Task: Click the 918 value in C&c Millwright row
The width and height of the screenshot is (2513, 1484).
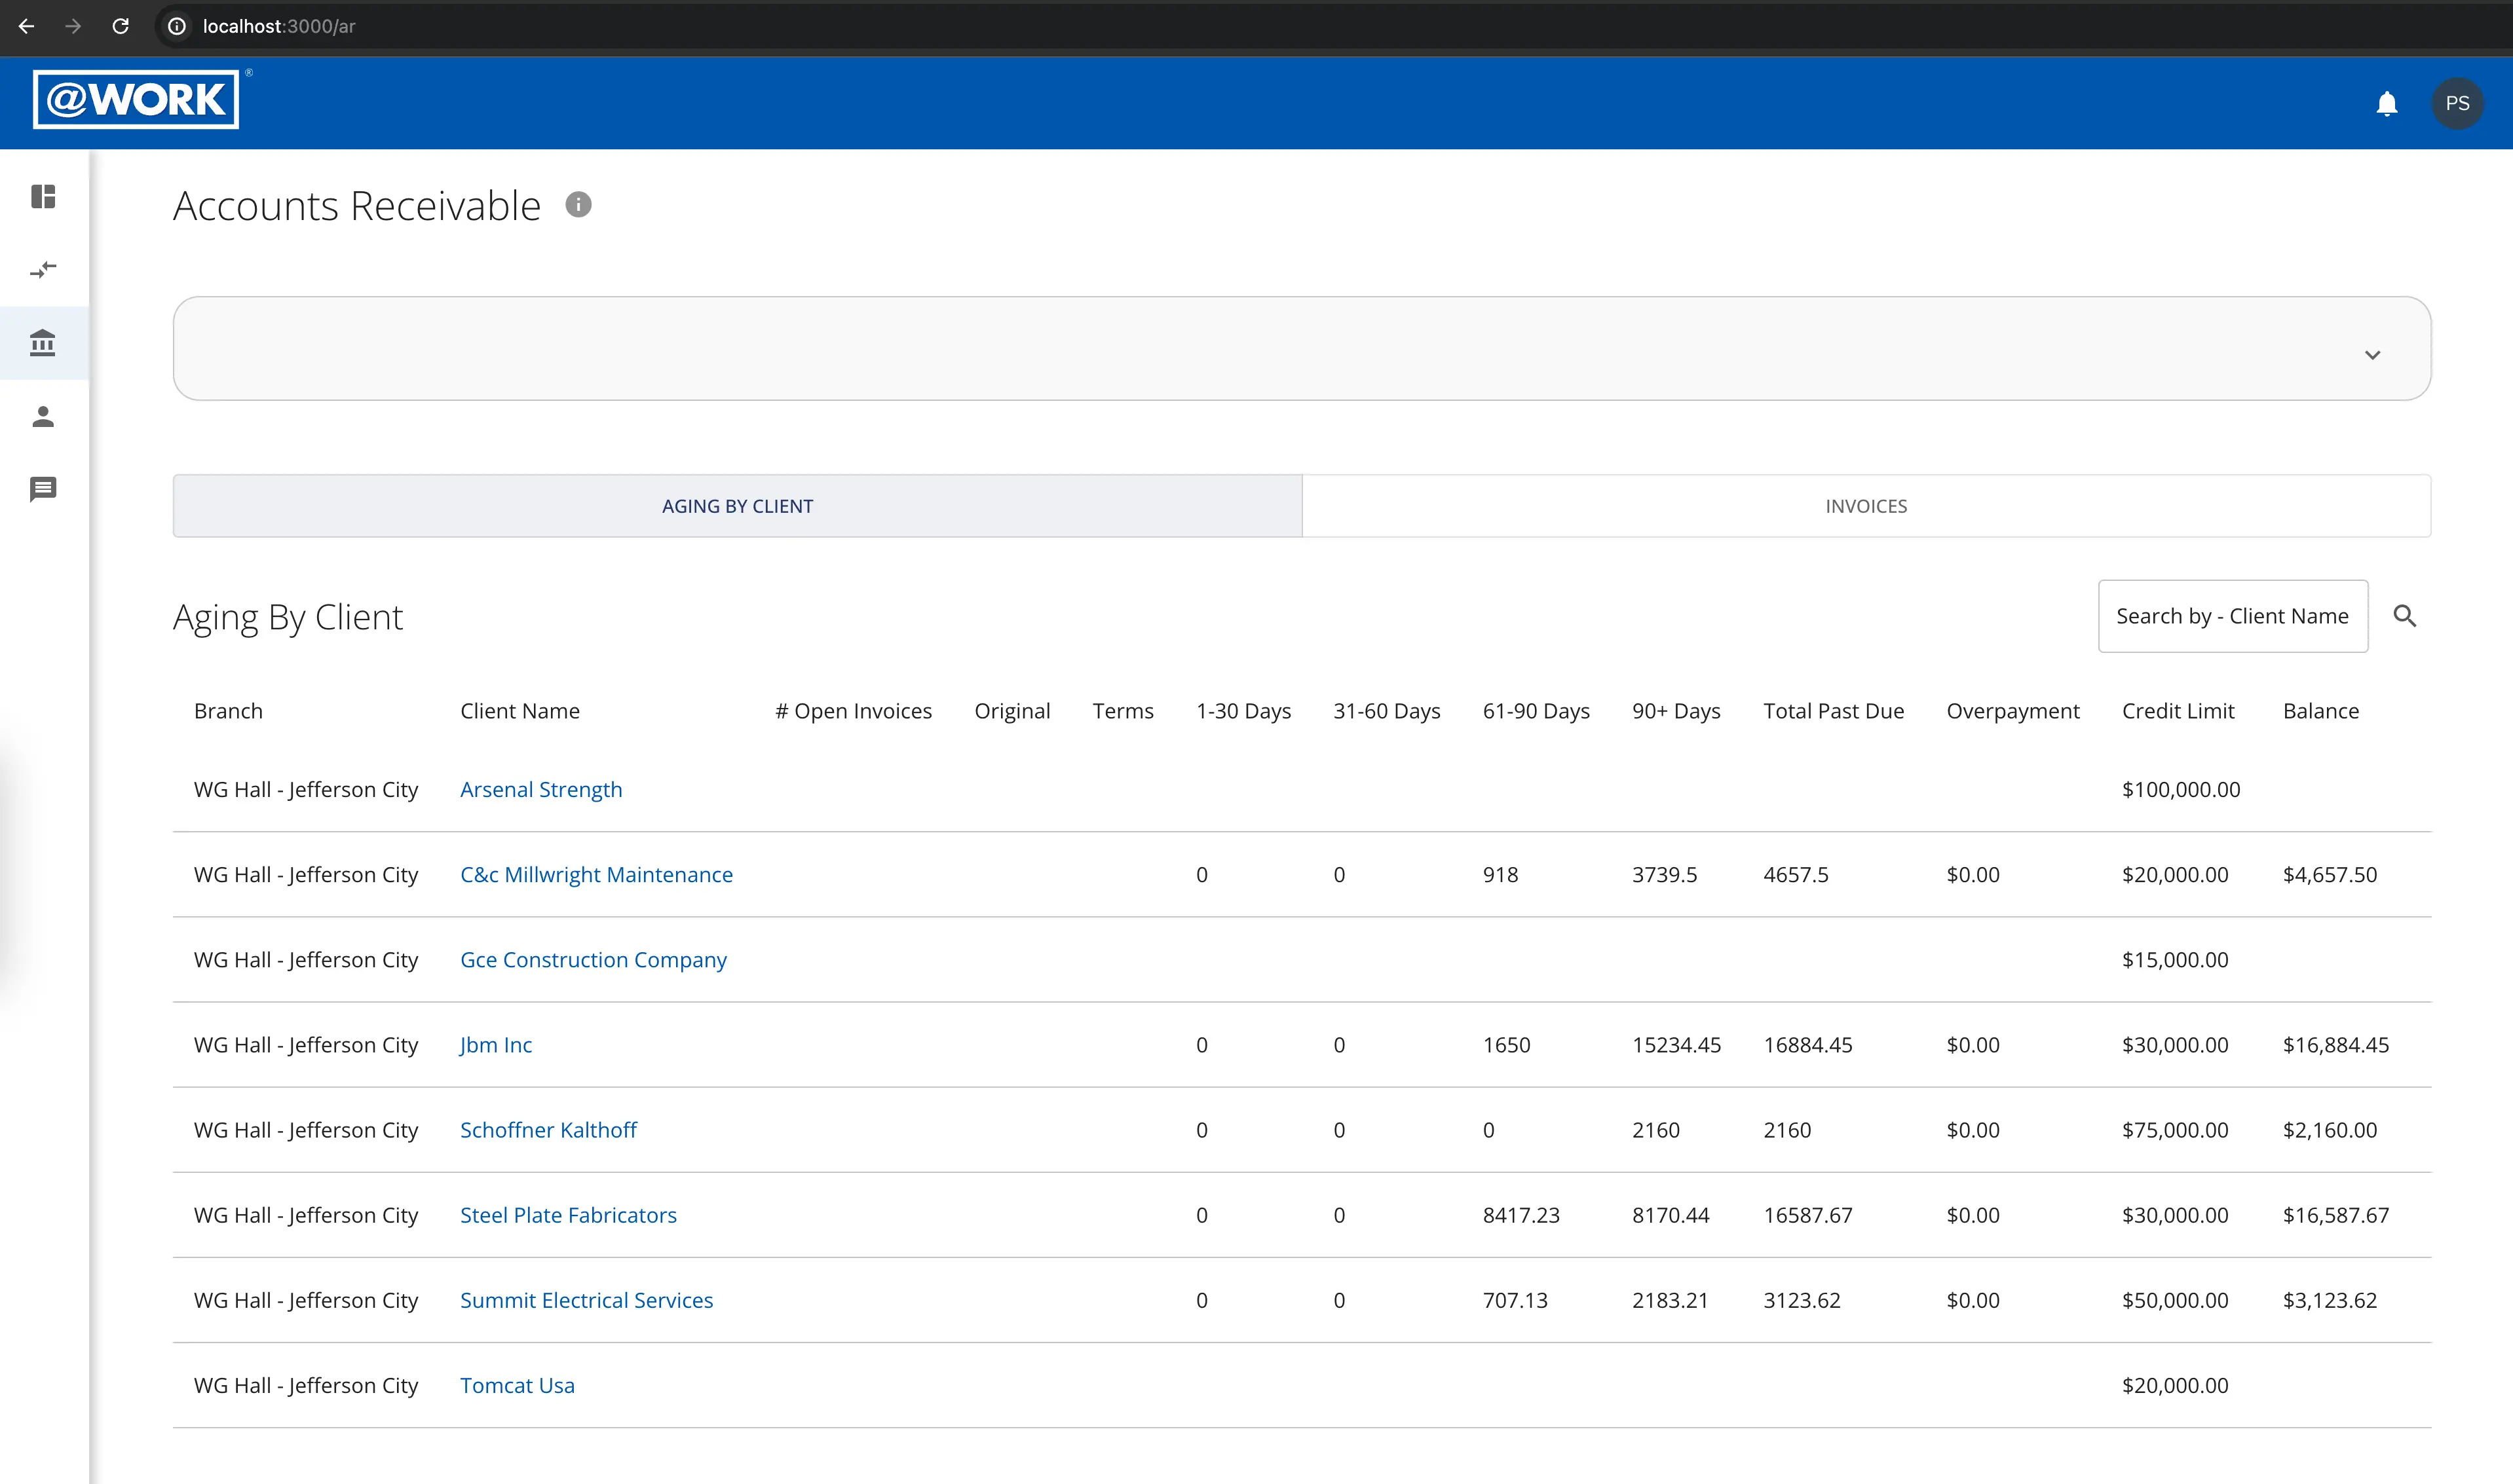Action: (x=1500, y=874)
